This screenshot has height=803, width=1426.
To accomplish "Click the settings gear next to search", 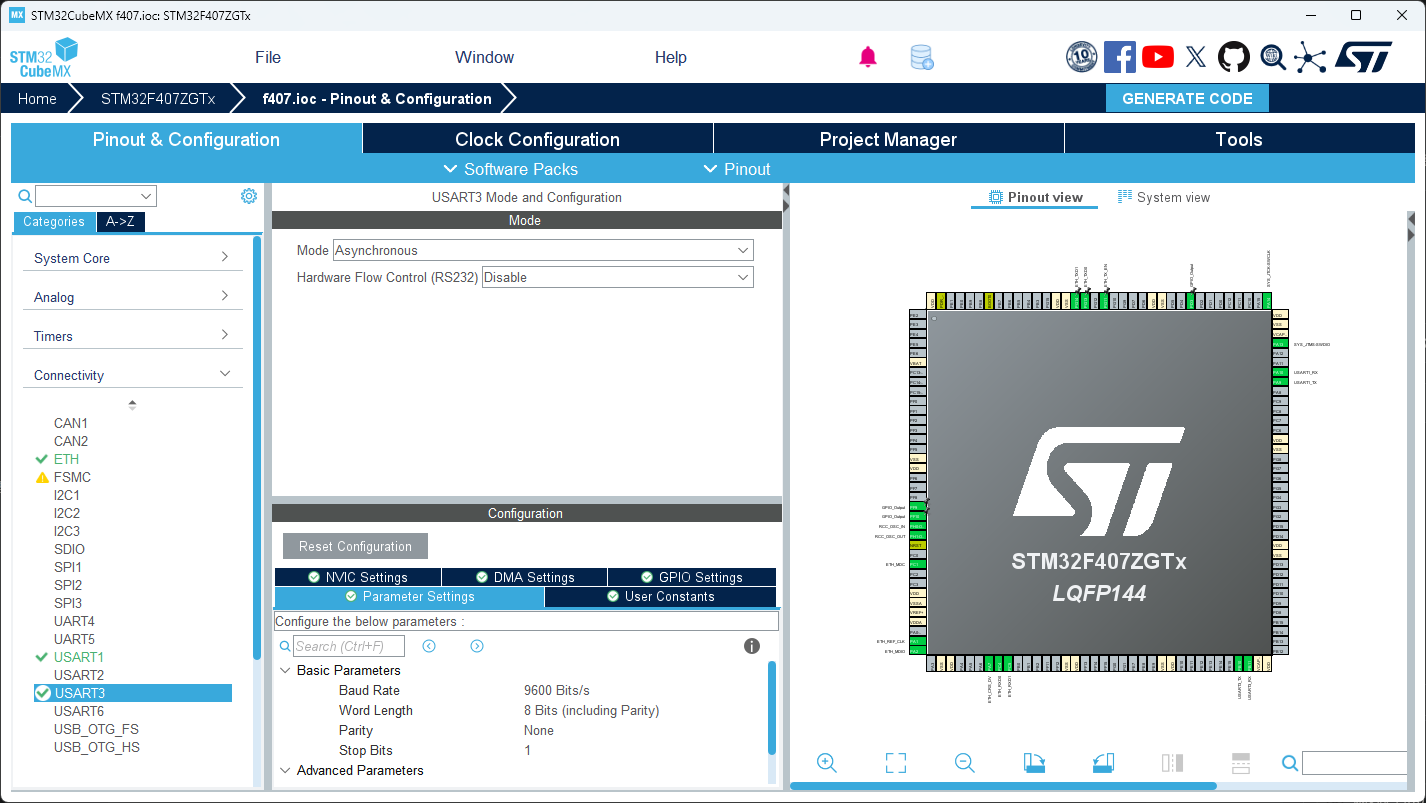I will coord(248,195).
